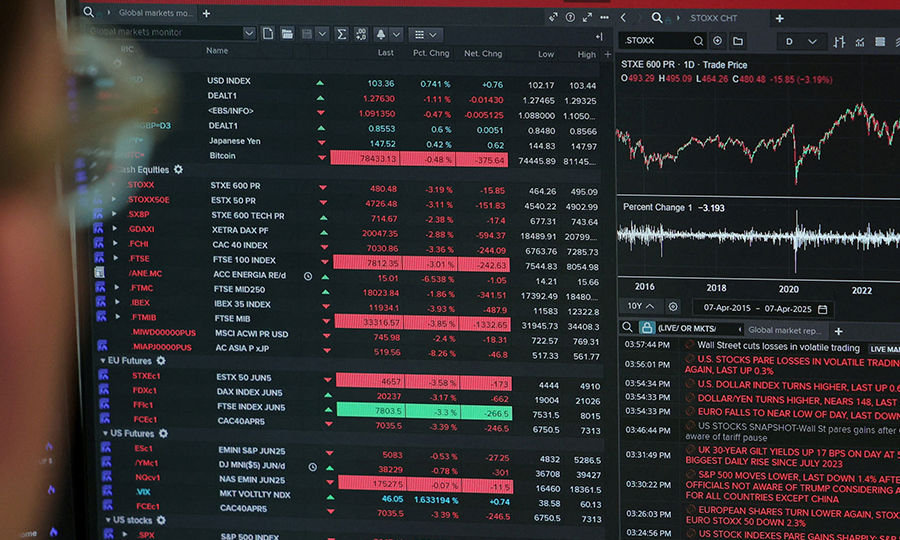Click the Bitcoin row name
This screenshot has width=900, height=540.
[x=222, y=156]
